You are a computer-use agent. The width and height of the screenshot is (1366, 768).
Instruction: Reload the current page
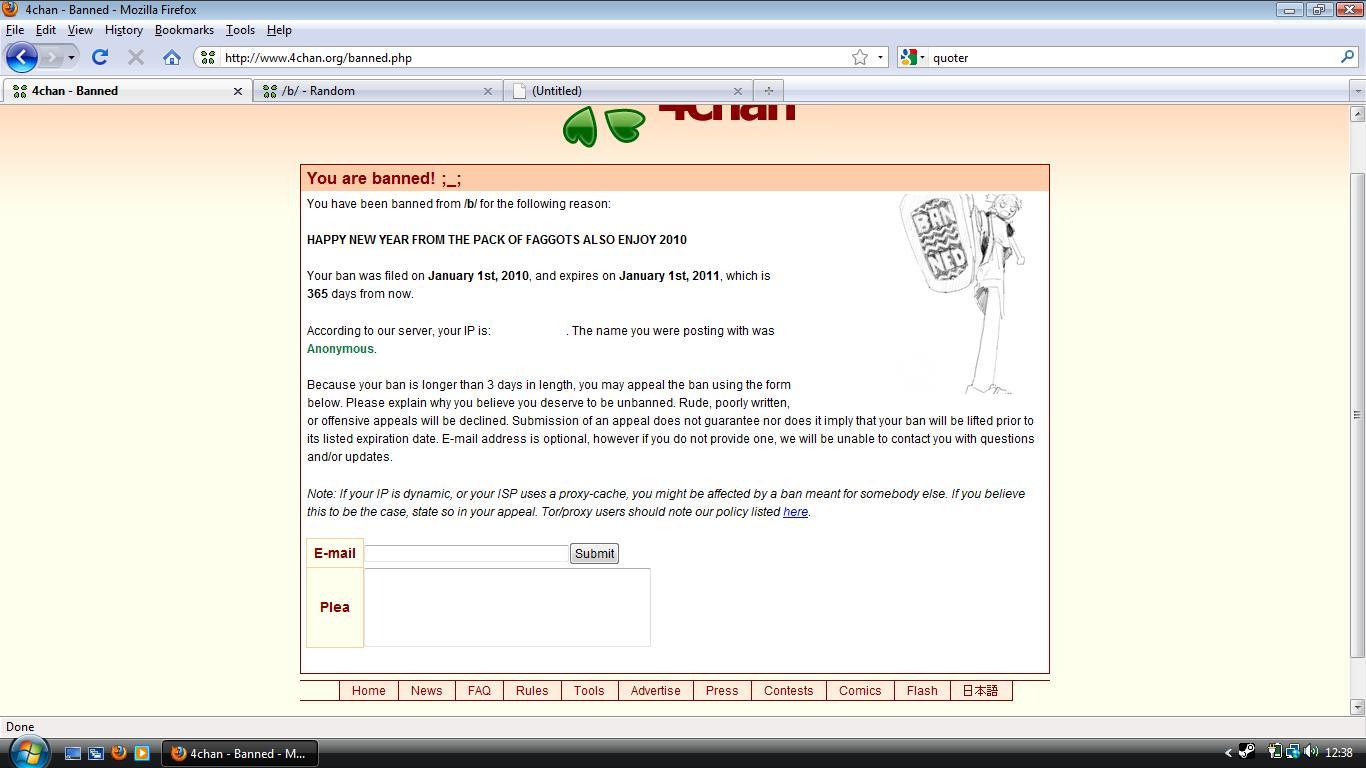(x=99, y=57)
